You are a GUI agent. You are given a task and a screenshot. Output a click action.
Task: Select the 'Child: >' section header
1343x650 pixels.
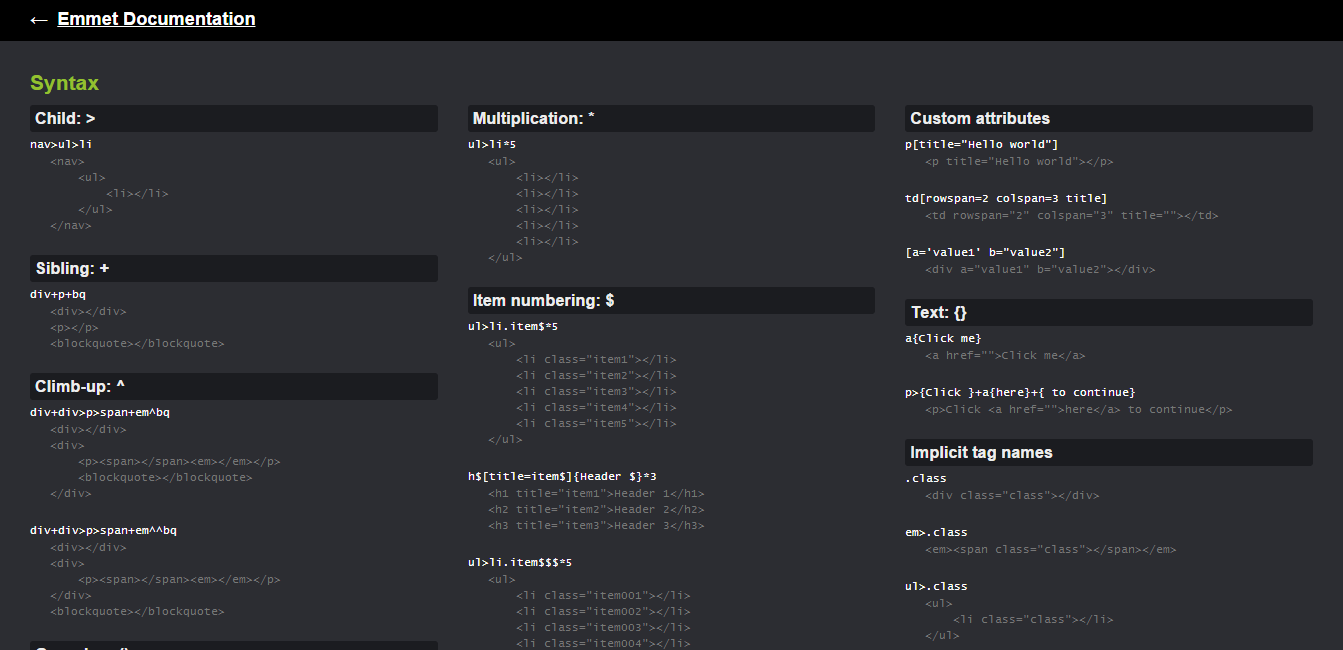click(234, 118)
